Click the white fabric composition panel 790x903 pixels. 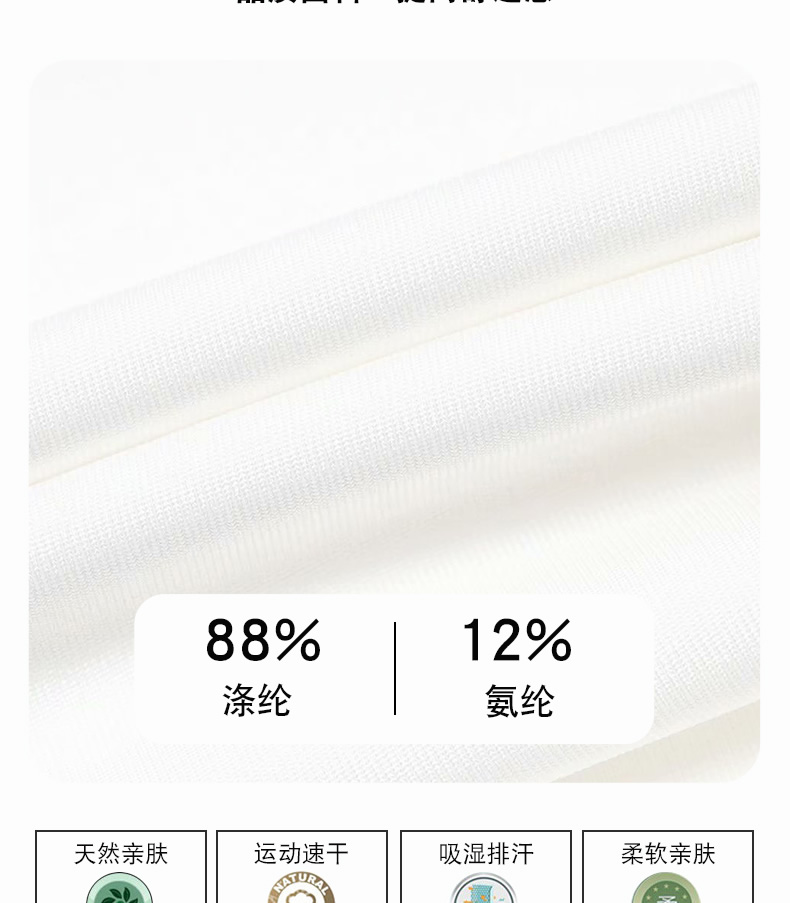coord(394,669)
